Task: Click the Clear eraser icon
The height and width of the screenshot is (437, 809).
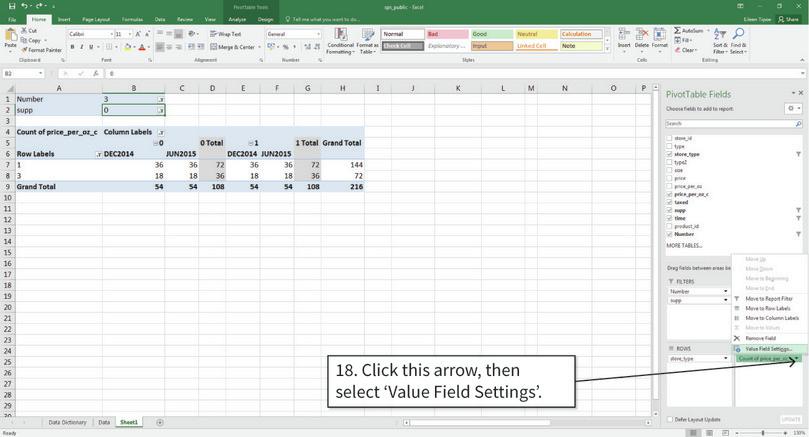Action: point(677,50)
